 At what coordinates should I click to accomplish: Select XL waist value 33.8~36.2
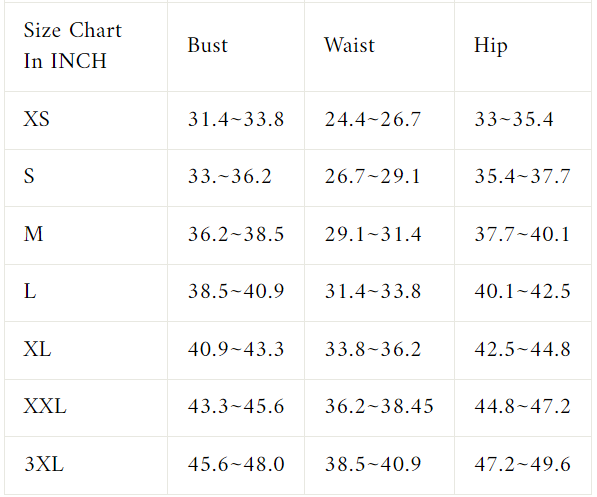click(x=373, y=349)
